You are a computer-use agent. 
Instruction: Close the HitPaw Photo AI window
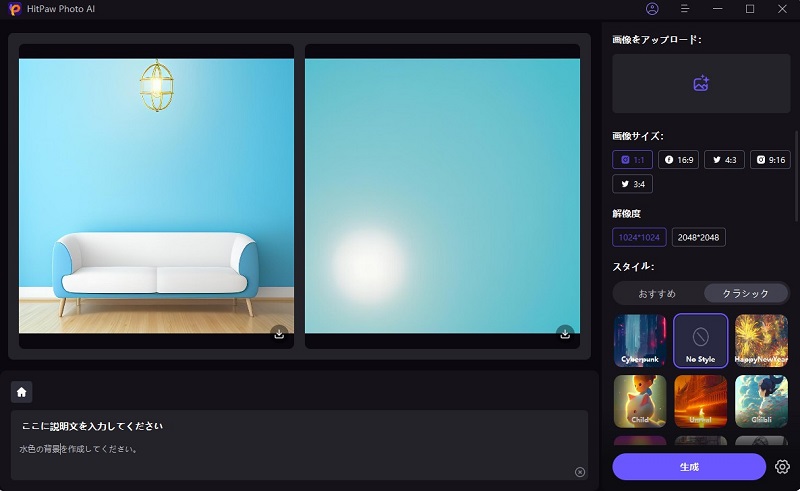(x=782, y=9)
